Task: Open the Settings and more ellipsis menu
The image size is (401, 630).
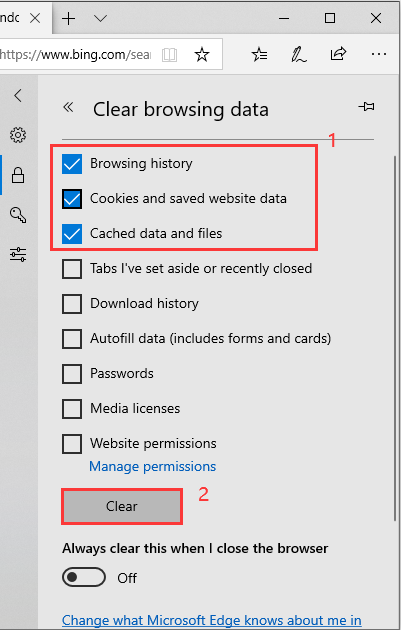Action: (379, 54)
